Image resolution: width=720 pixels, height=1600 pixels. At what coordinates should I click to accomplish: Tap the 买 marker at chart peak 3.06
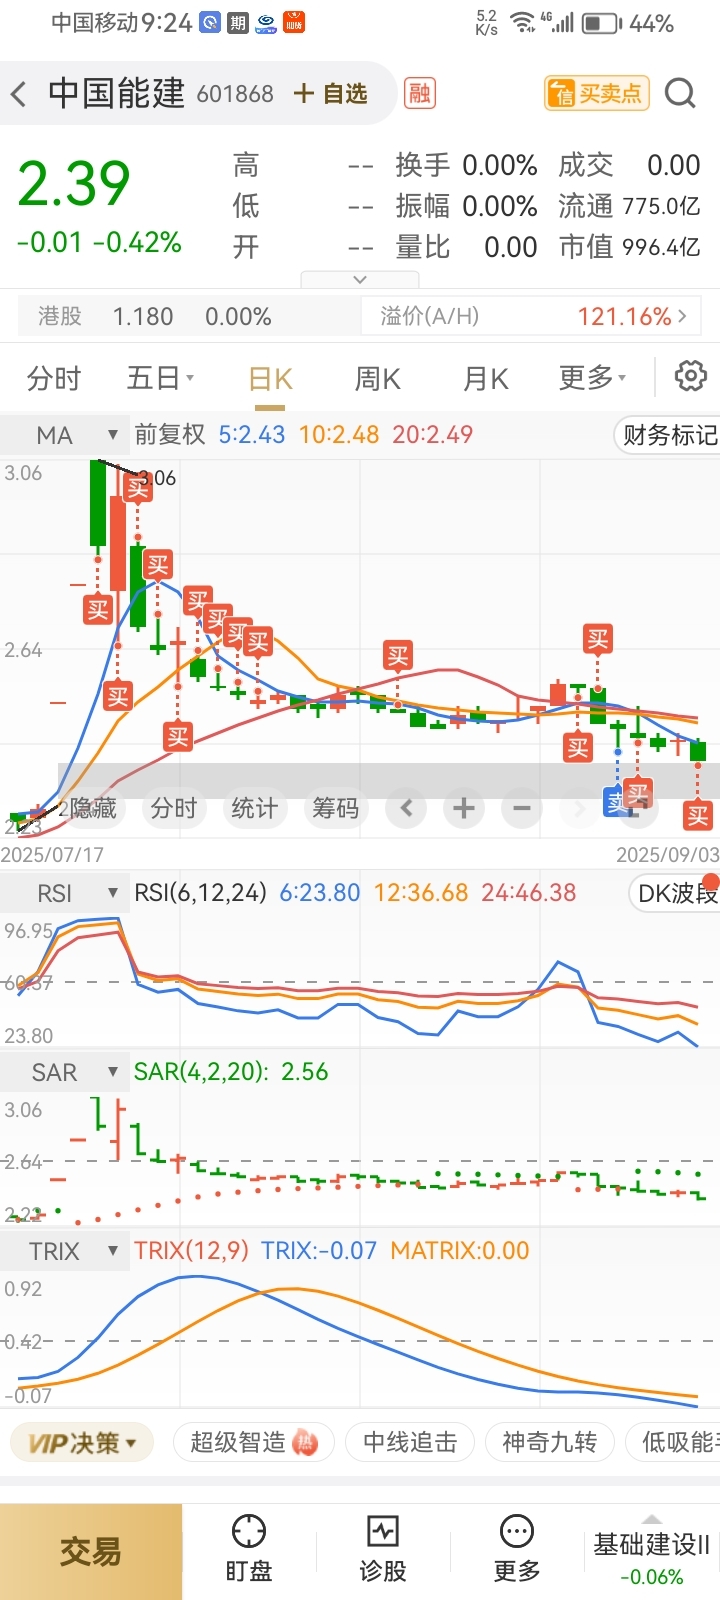pyautogui.click(x=138, y=488)
